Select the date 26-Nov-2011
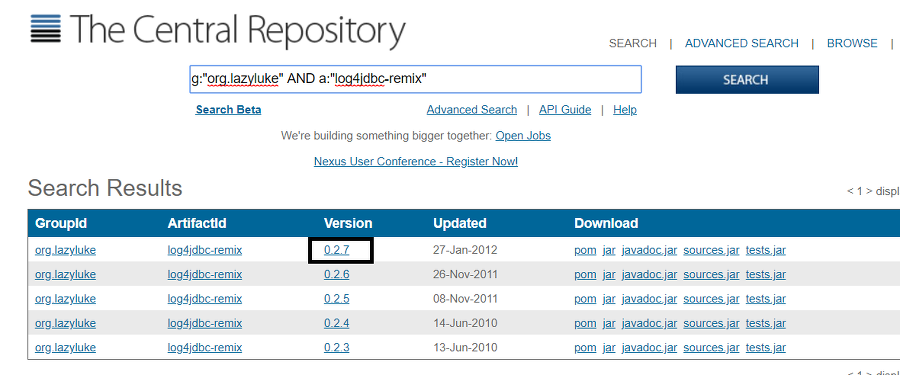 [x=465, y=275]
